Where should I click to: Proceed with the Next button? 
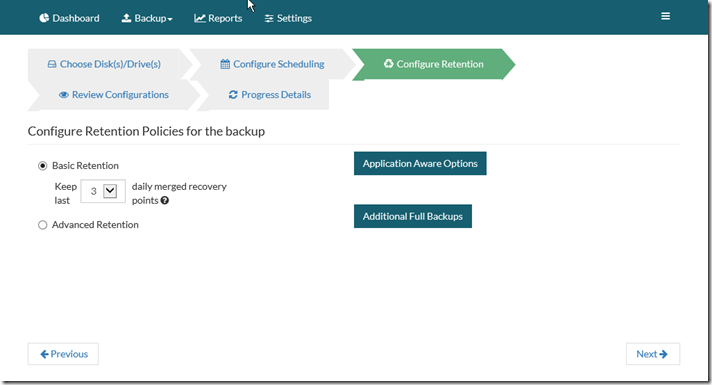point(653,354)
